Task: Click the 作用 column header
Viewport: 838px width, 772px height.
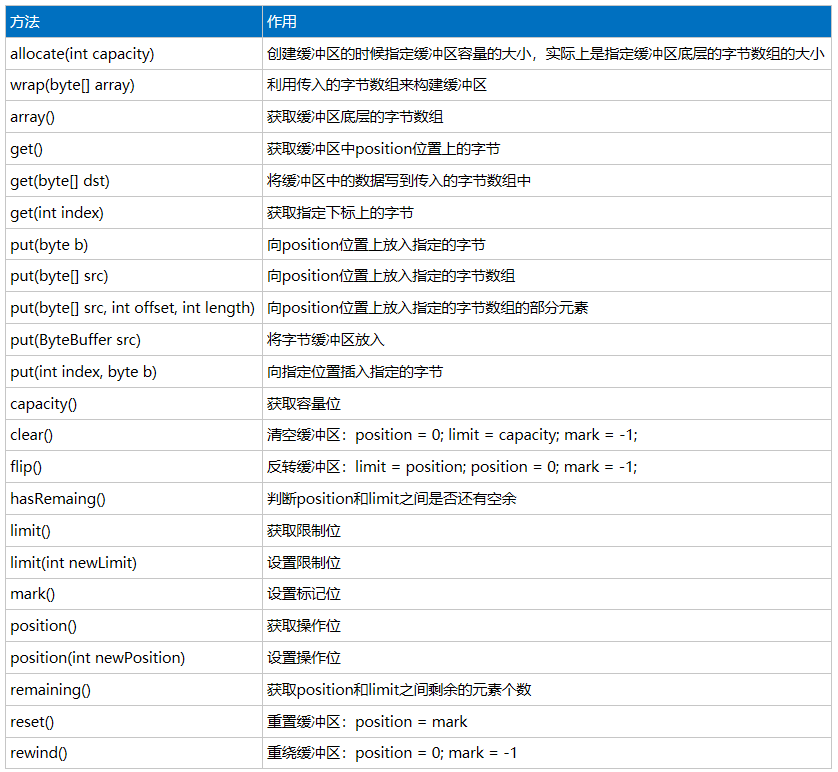Action: click(547, 21)
